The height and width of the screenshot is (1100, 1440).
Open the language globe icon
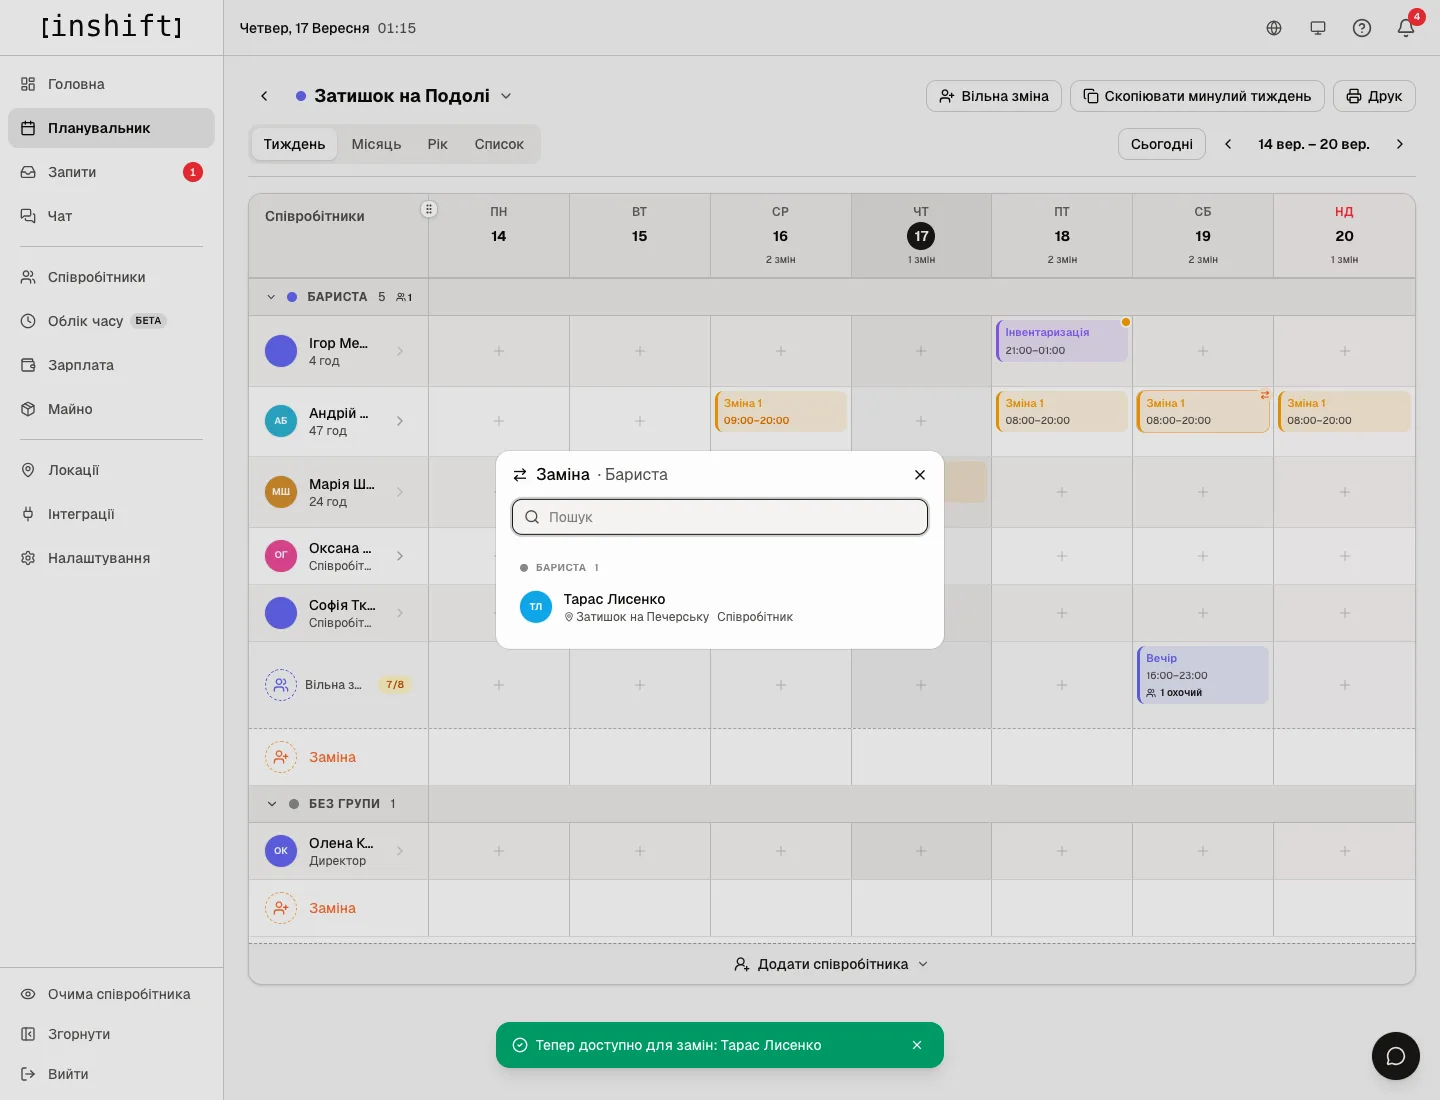(x=1274, y=28)
